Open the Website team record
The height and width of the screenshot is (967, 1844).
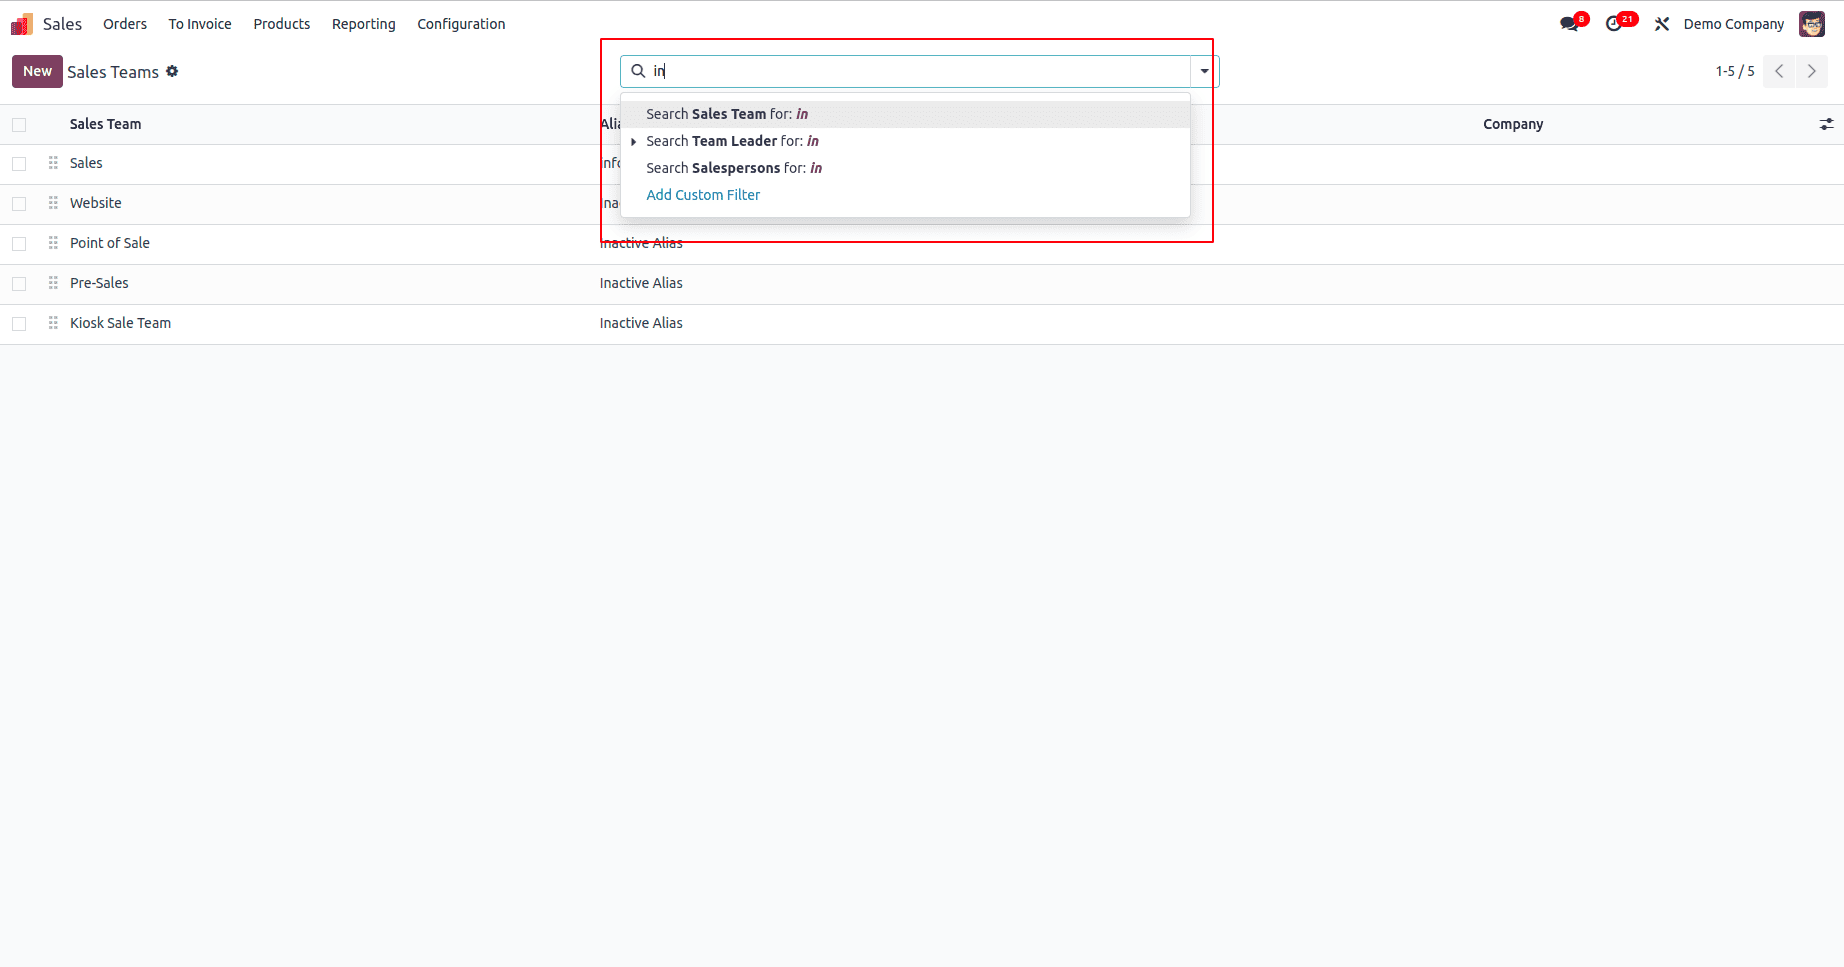click(x=96, y=203)
